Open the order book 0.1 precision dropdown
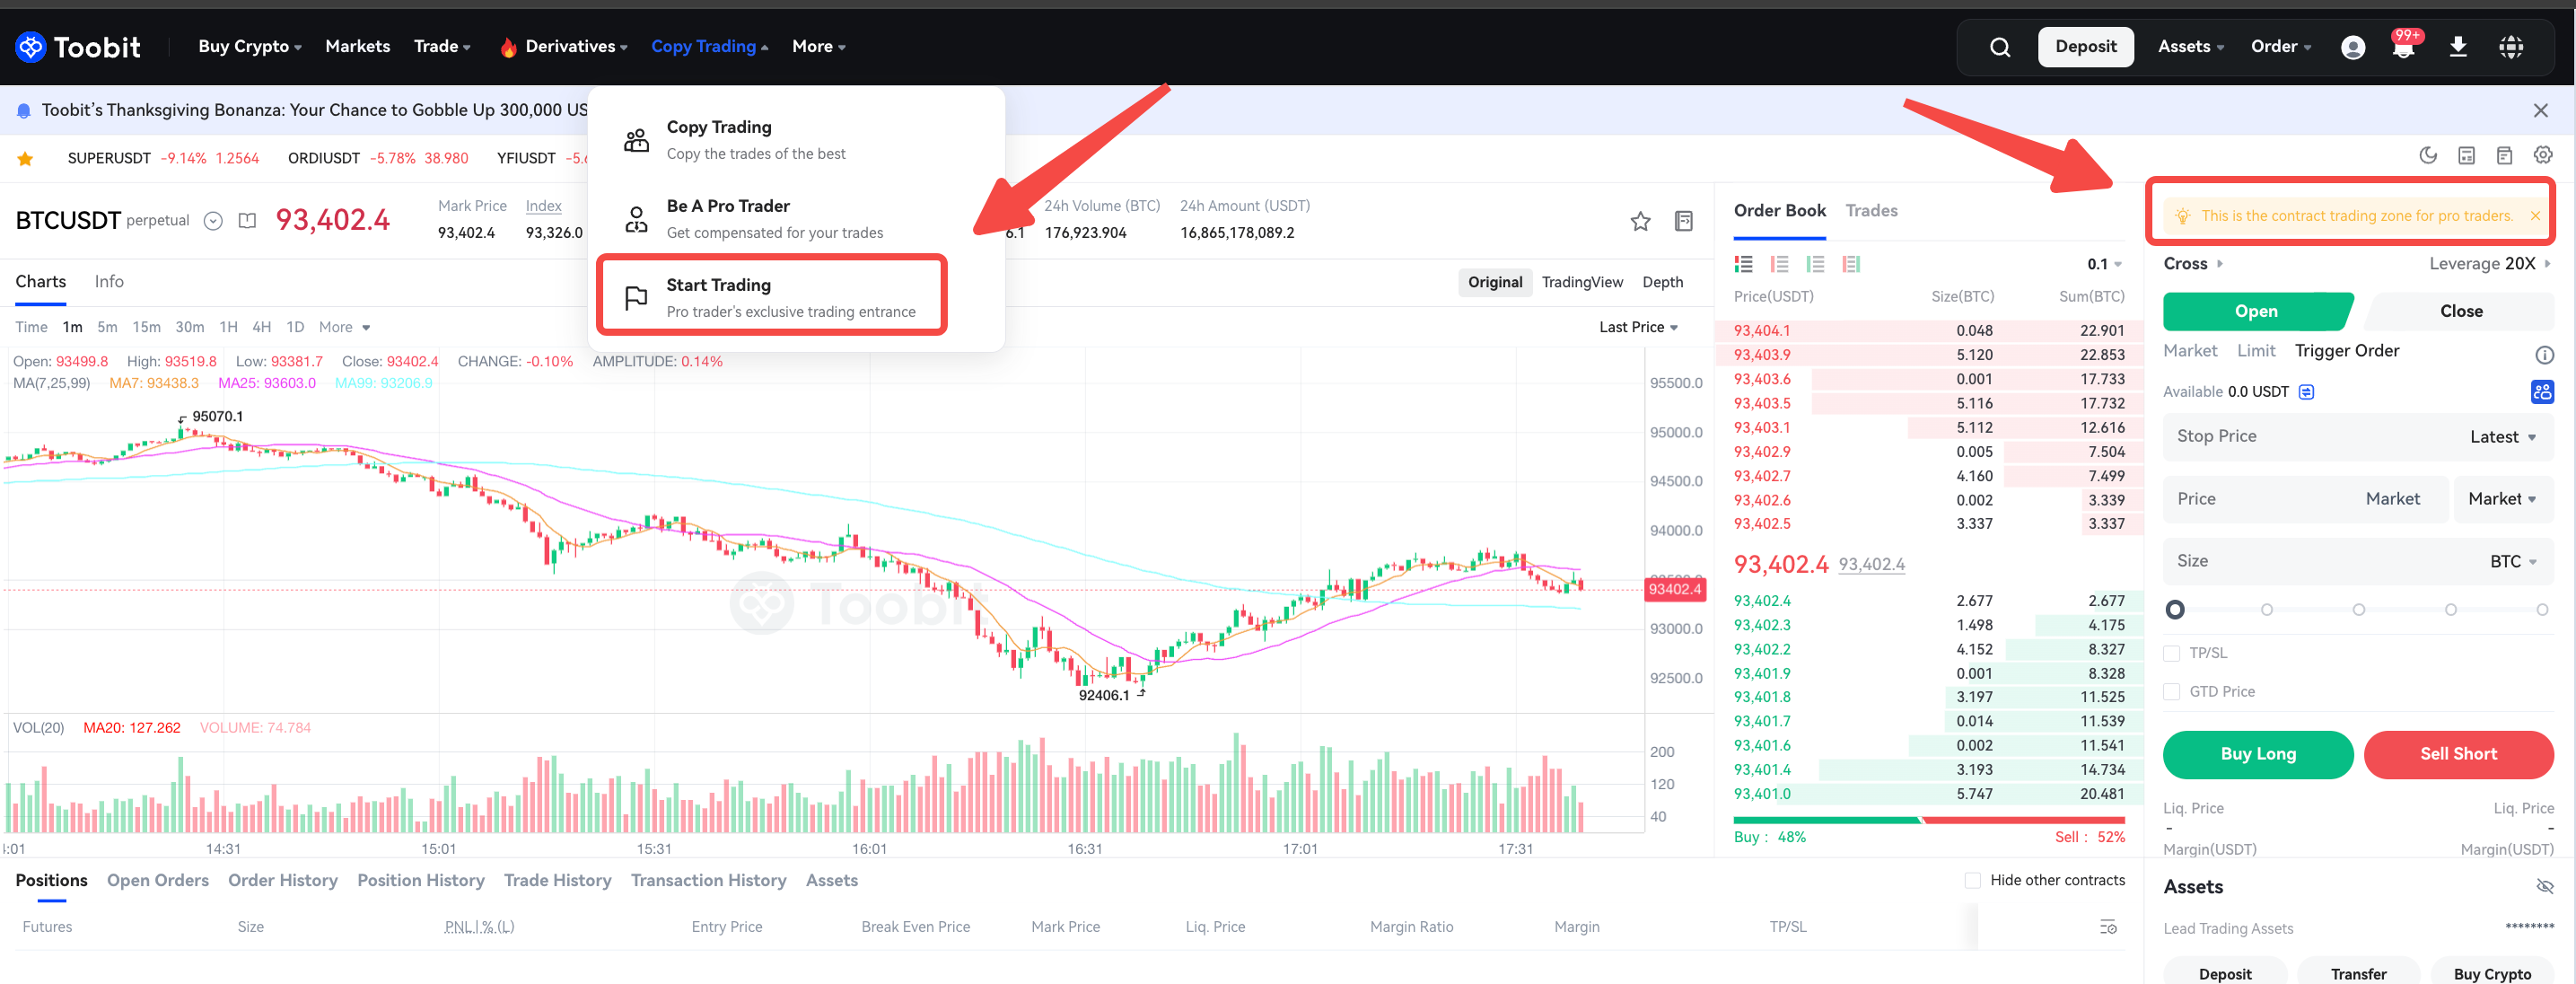 [x=2104, y=264]
